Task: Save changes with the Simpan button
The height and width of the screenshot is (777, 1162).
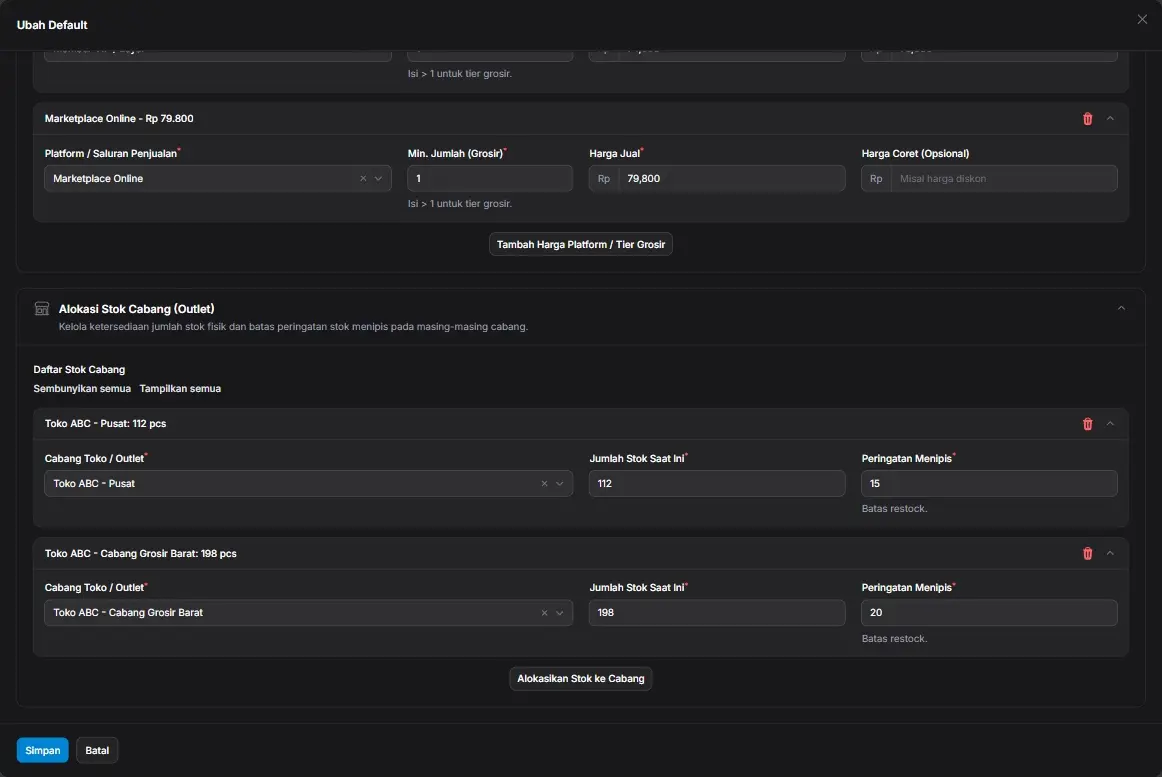Action: [43, 750]
